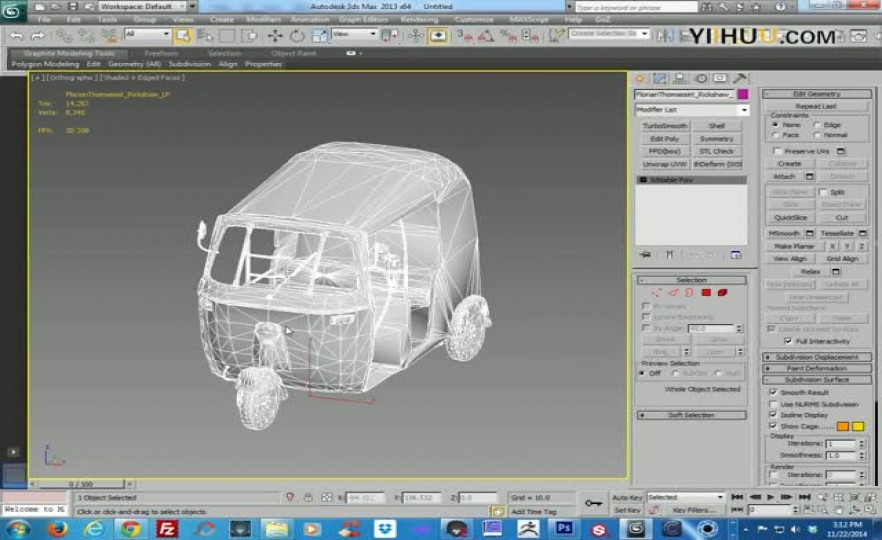Select the Edge constraint radio button
This screenshot has height=540, width=882.
(x=817, y=124)
